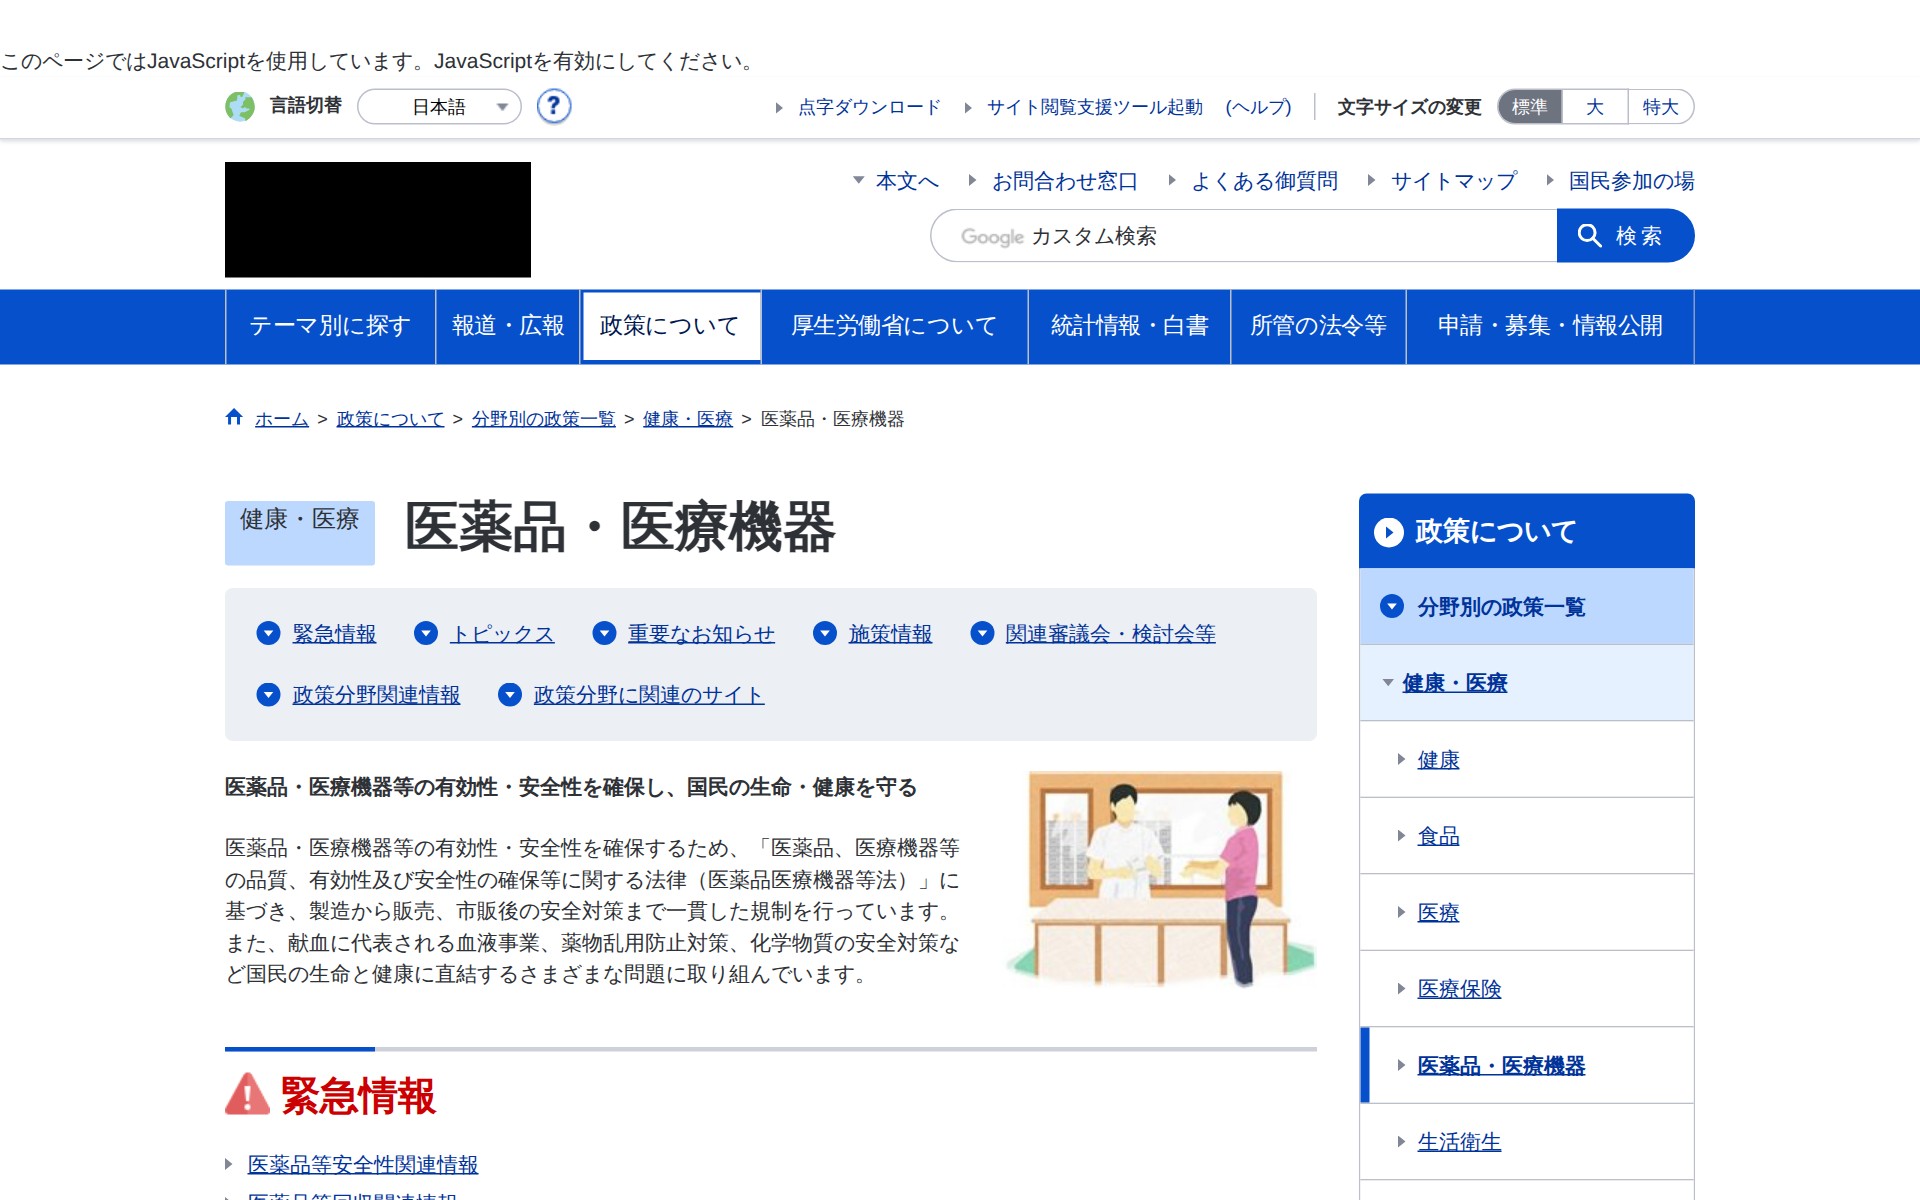The height and width of the screenshot is (1200, 1920).
Task: Set font size to 大
Action: [x=1594, y=107]
